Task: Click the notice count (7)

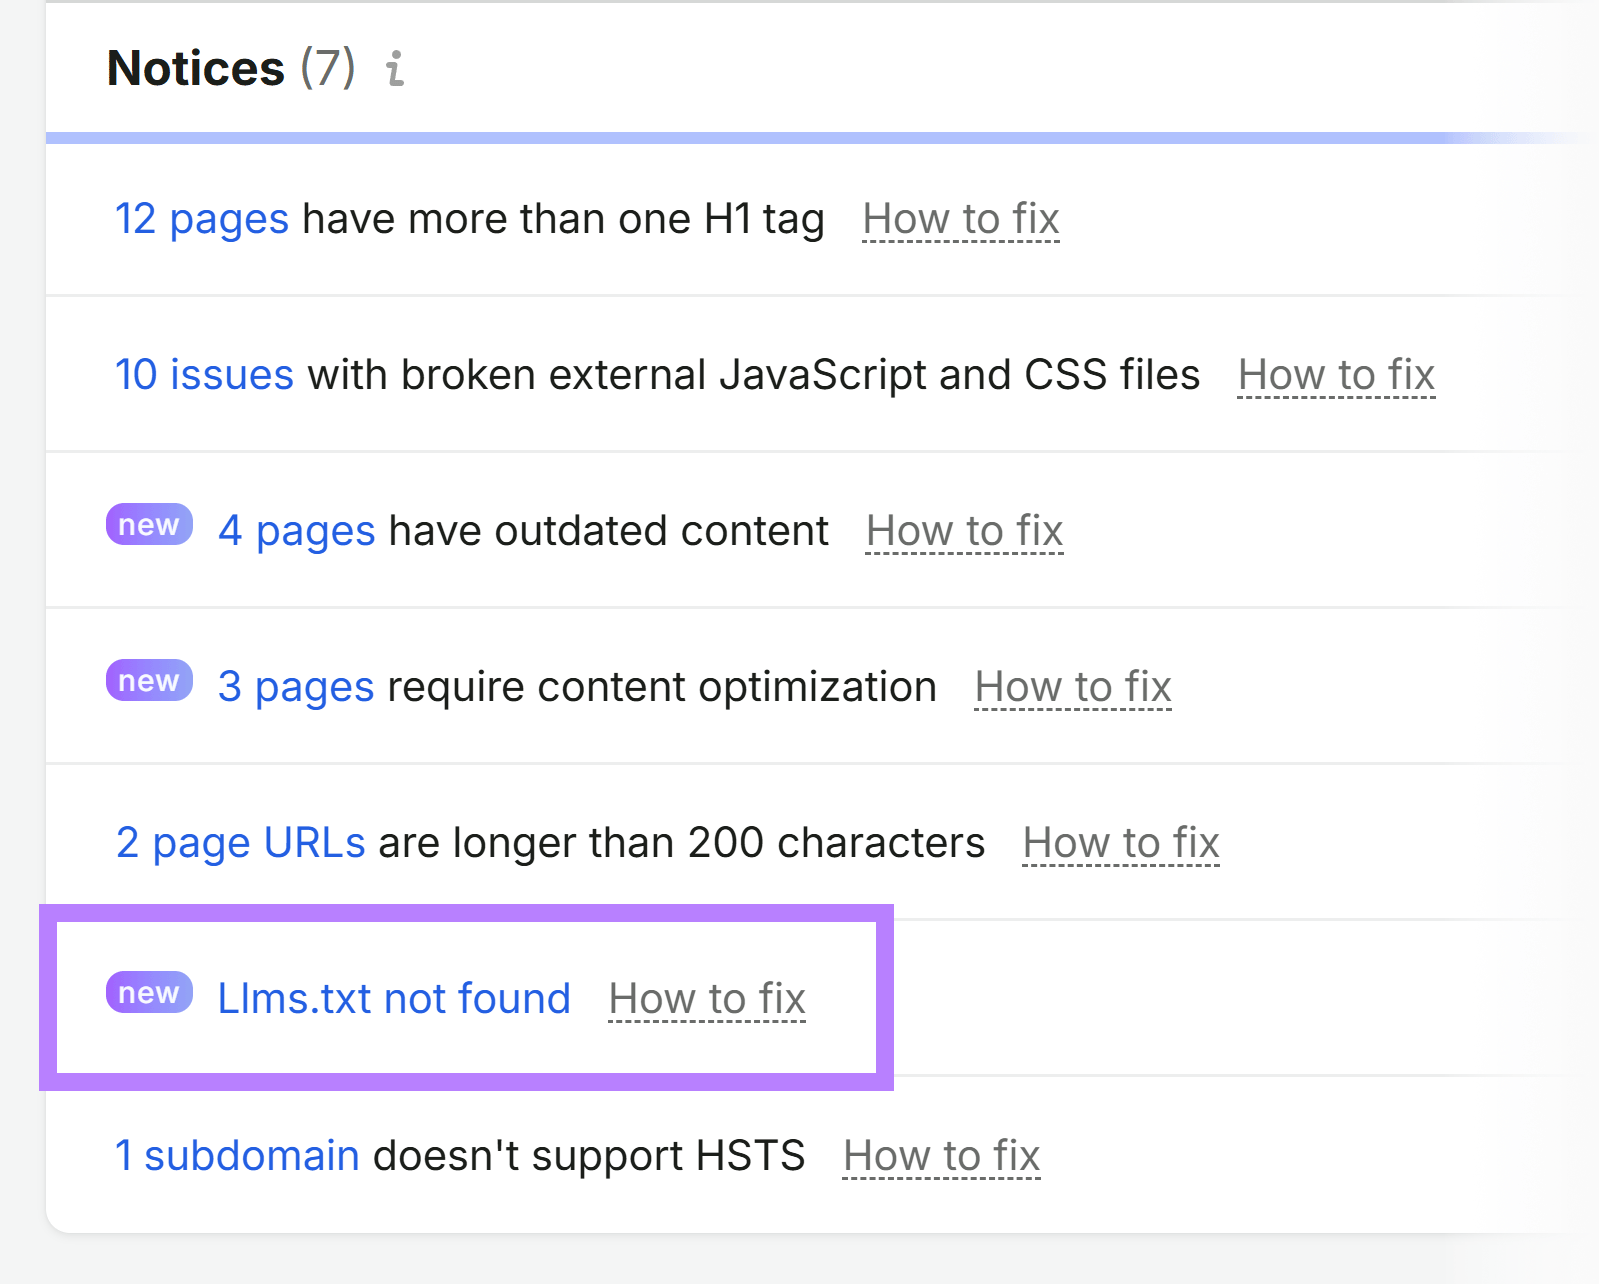Action: coord(328,68)
